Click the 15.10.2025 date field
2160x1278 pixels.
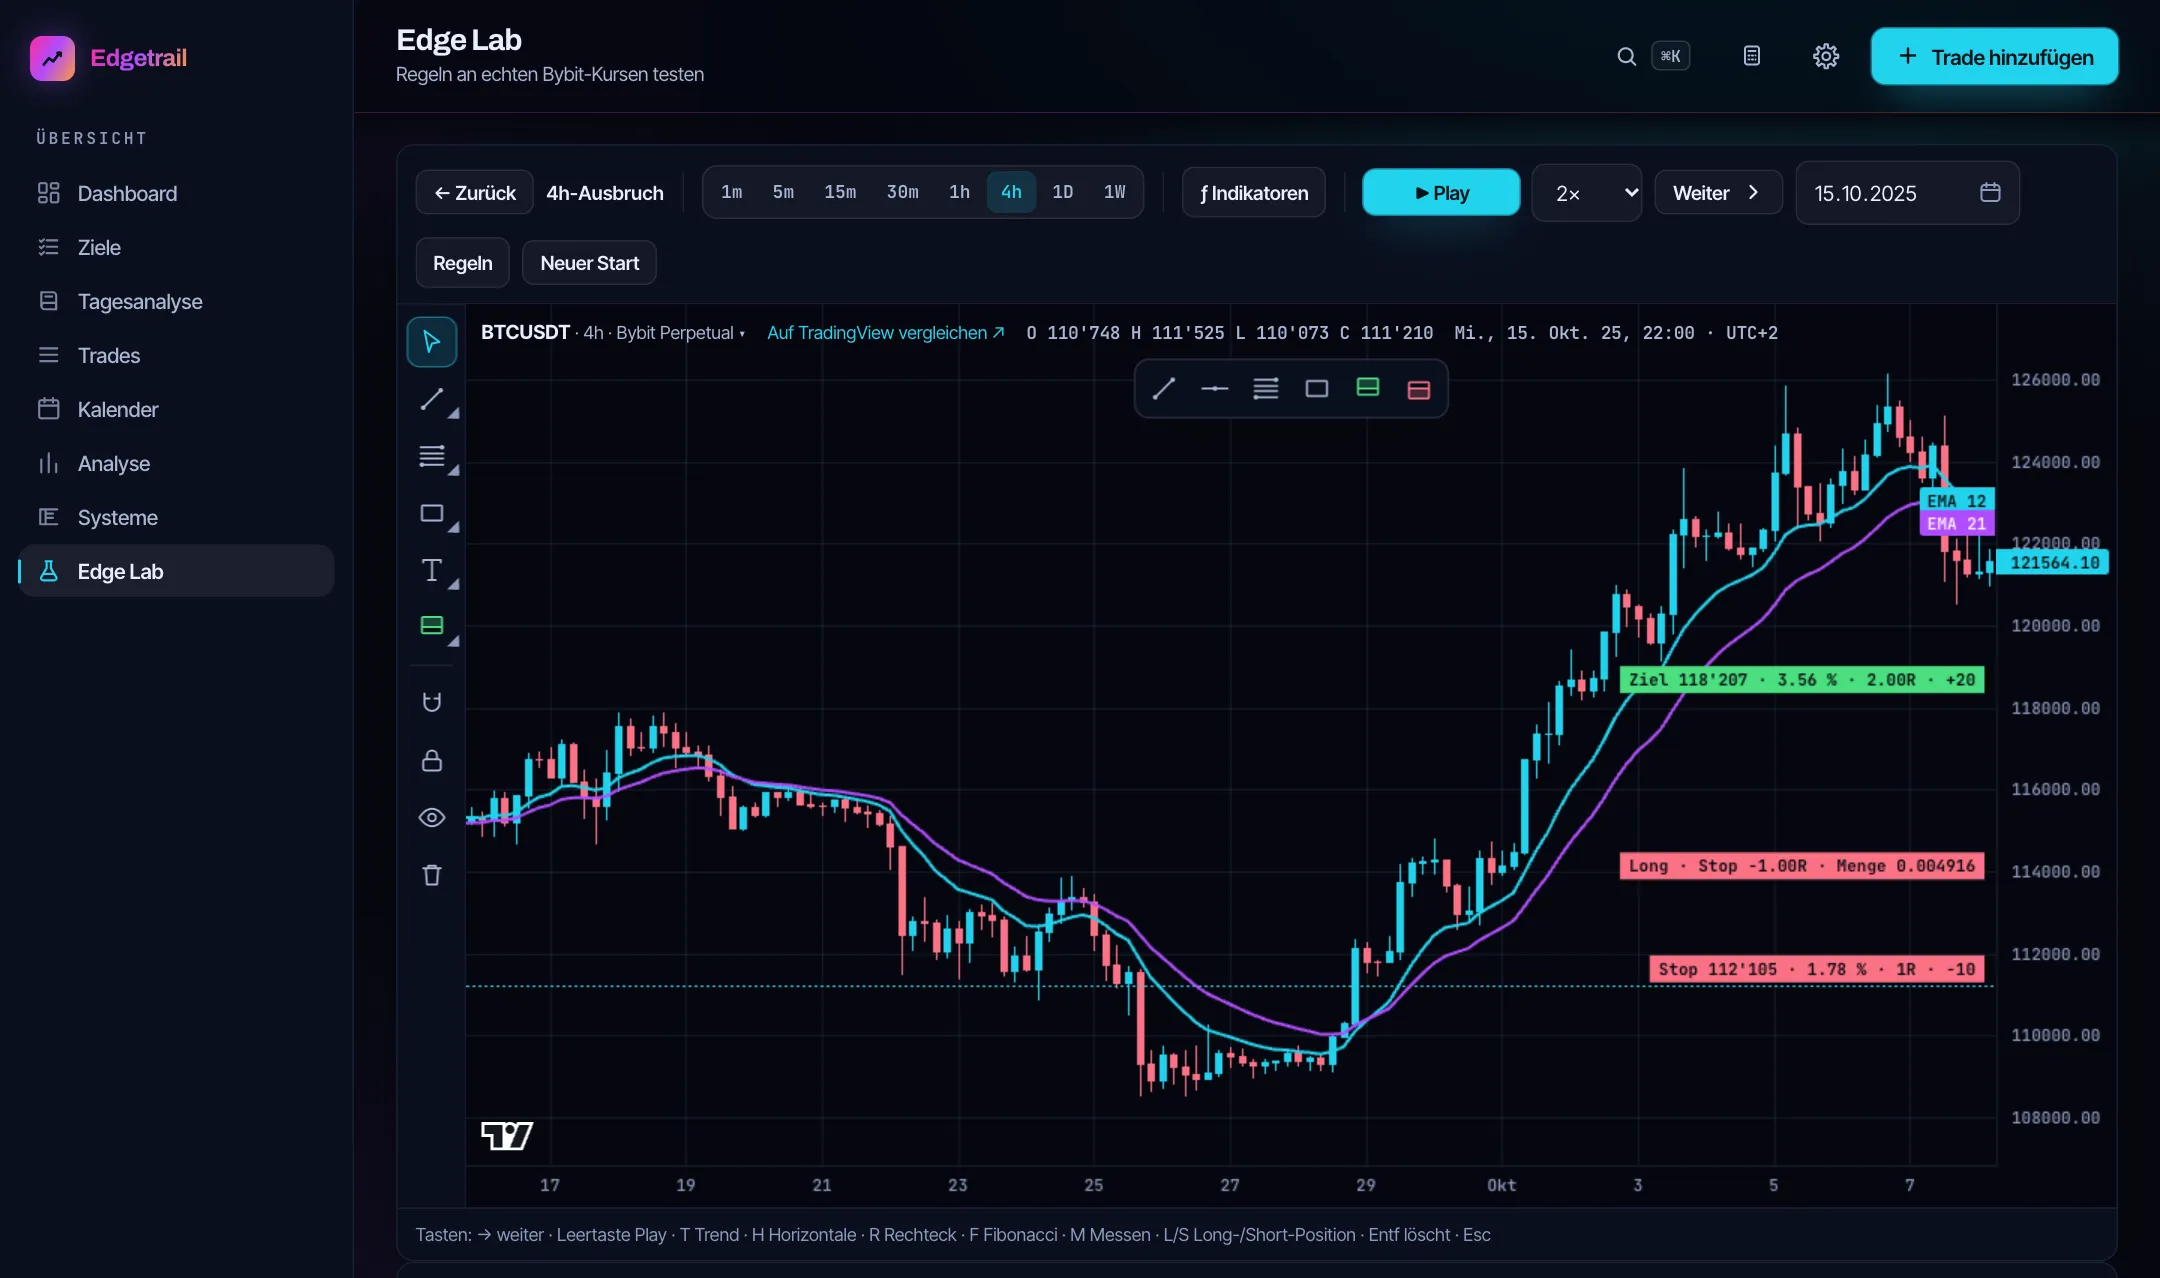(1907, 193)
